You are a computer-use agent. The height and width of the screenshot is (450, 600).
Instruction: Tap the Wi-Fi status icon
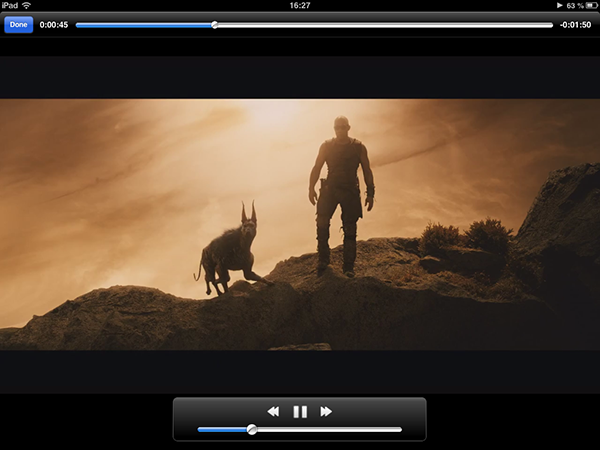tap(26, 5)
